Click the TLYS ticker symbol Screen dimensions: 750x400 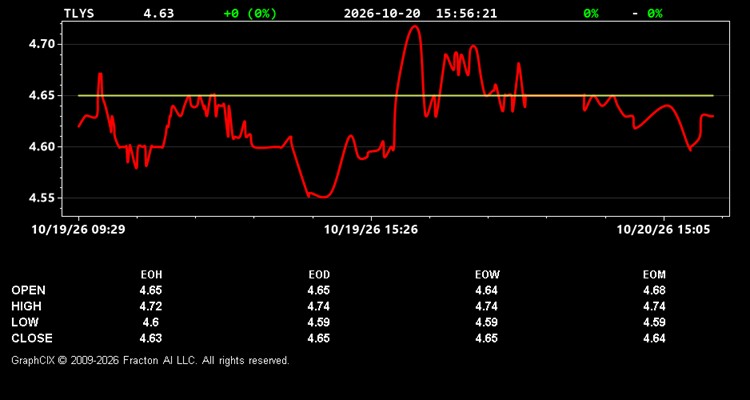[79, 13]
